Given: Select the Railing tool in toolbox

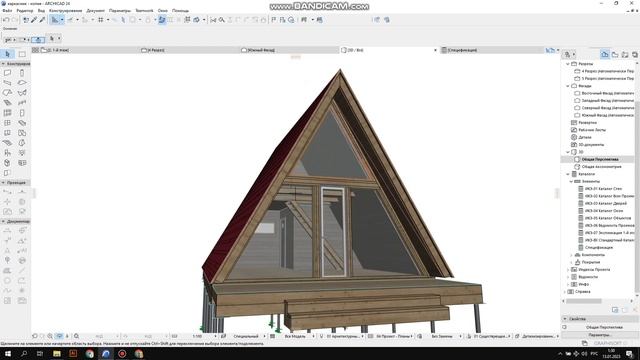Looking at the screenshot, I should (22, 103).
